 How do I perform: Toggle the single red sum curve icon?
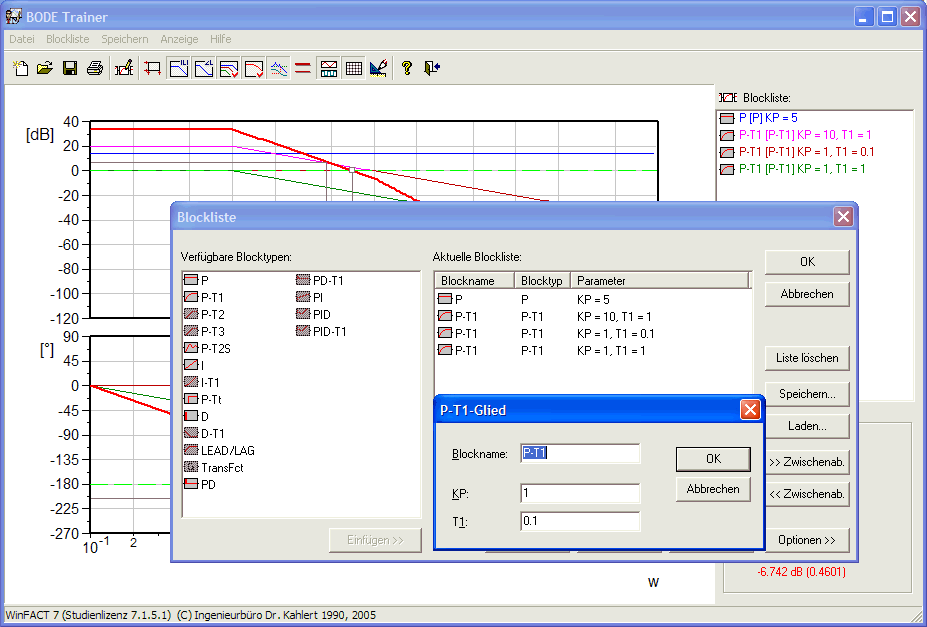pos(254,68)
